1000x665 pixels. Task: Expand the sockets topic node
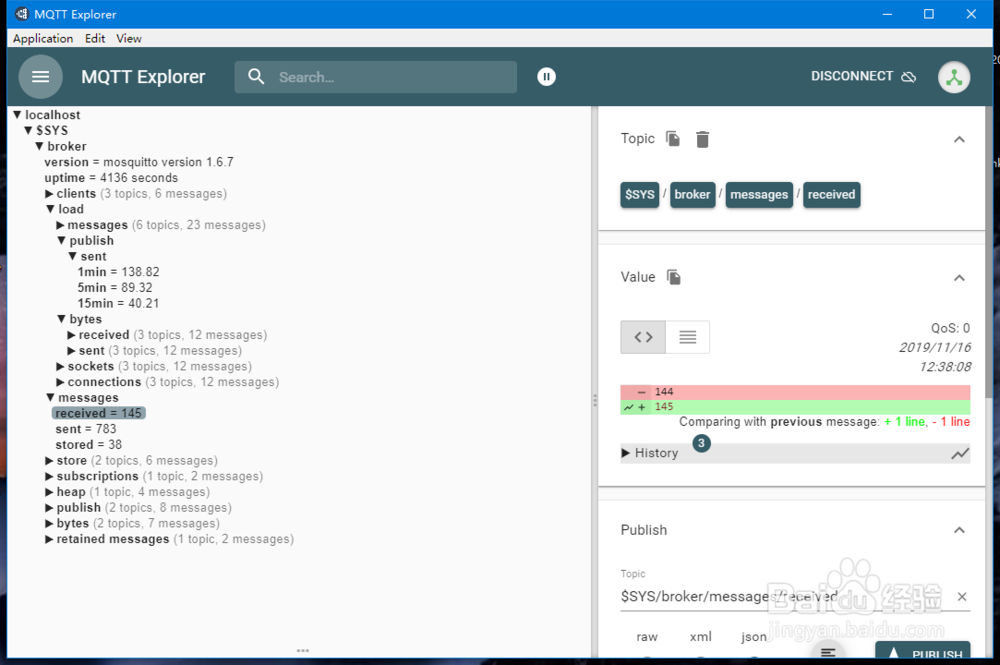(x=60, y=366)
